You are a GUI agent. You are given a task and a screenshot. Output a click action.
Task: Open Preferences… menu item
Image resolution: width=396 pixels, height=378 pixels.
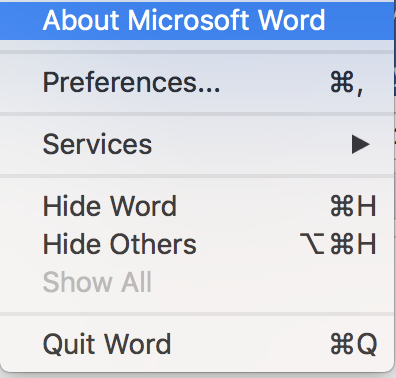tap(197, 82)
